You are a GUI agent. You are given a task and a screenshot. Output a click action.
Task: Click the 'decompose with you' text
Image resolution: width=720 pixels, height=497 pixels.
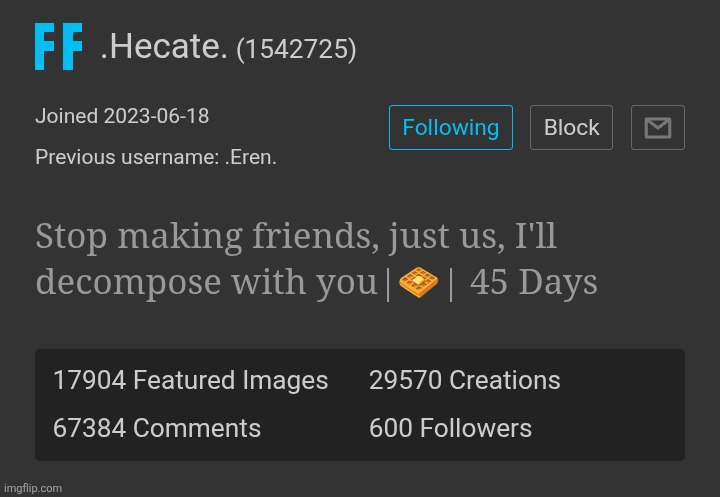click(x=206, y=283)
